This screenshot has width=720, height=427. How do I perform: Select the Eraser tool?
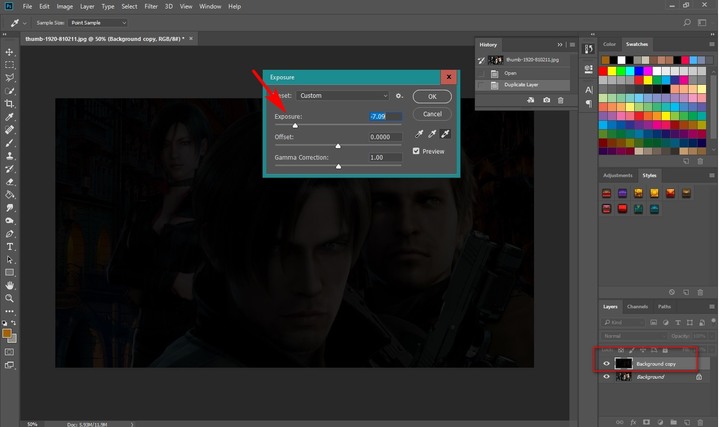point(10,182)
